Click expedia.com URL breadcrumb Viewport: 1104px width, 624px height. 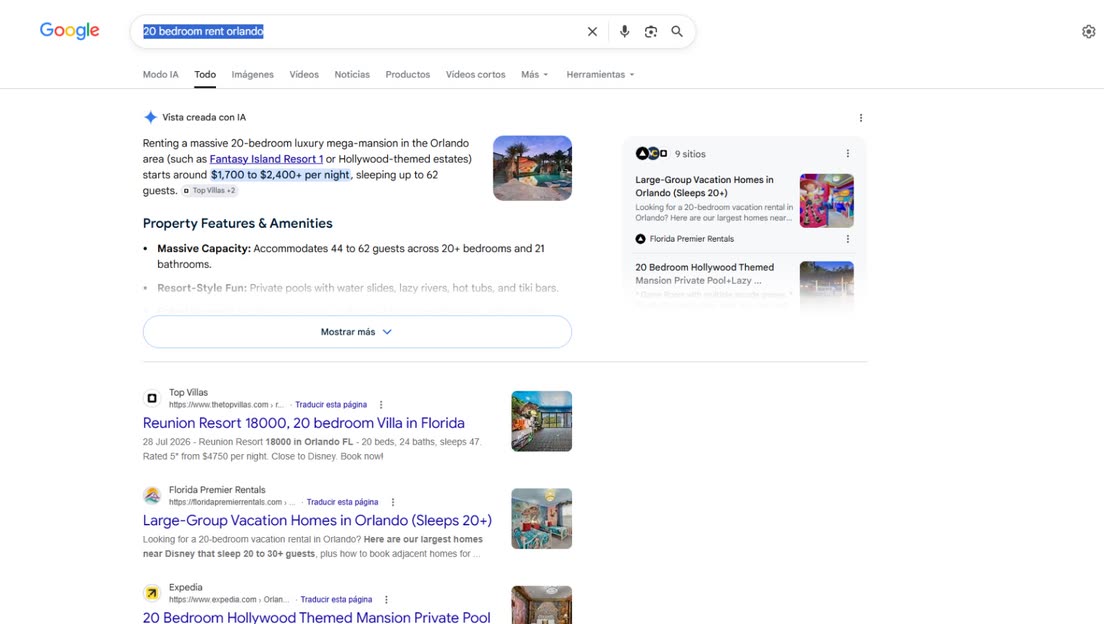click(x=229, y=599)
